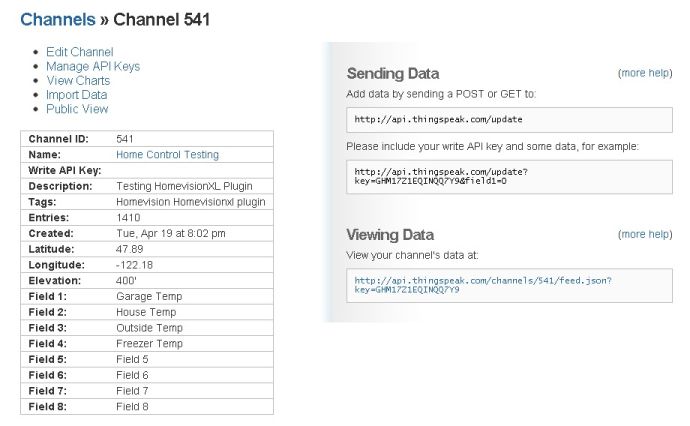Go to View Charts
The height and width of the screenshot is (426, 690).
pos(78,81)
